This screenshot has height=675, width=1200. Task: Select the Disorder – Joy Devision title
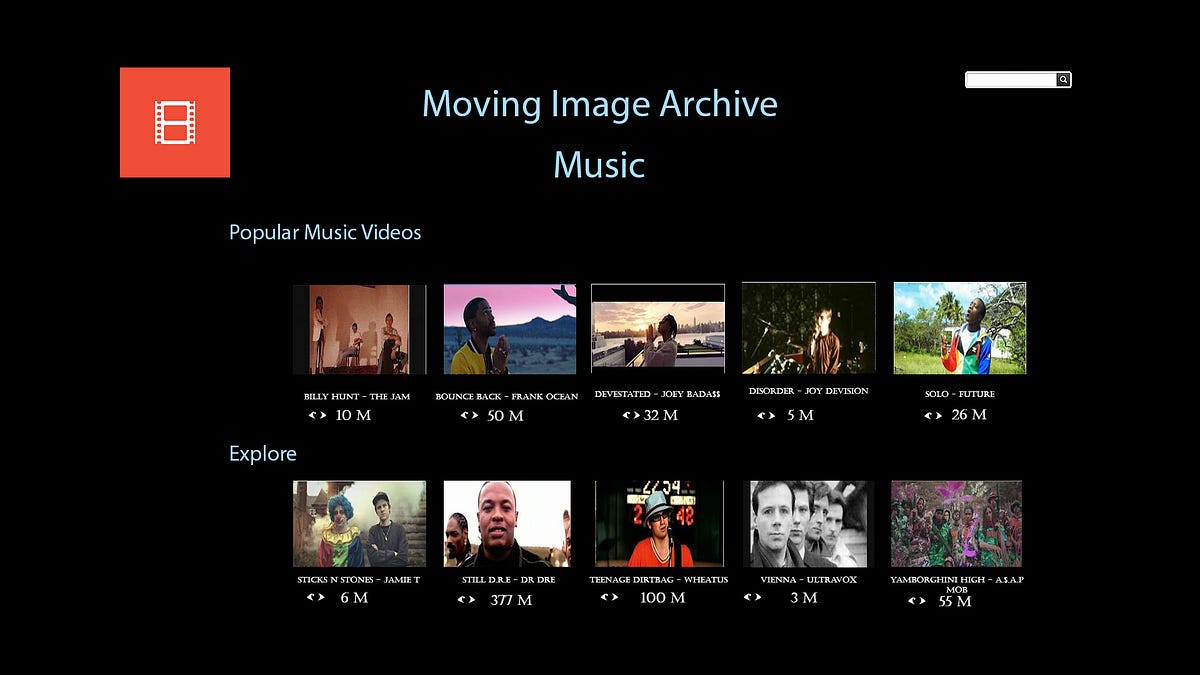point(809,392)
